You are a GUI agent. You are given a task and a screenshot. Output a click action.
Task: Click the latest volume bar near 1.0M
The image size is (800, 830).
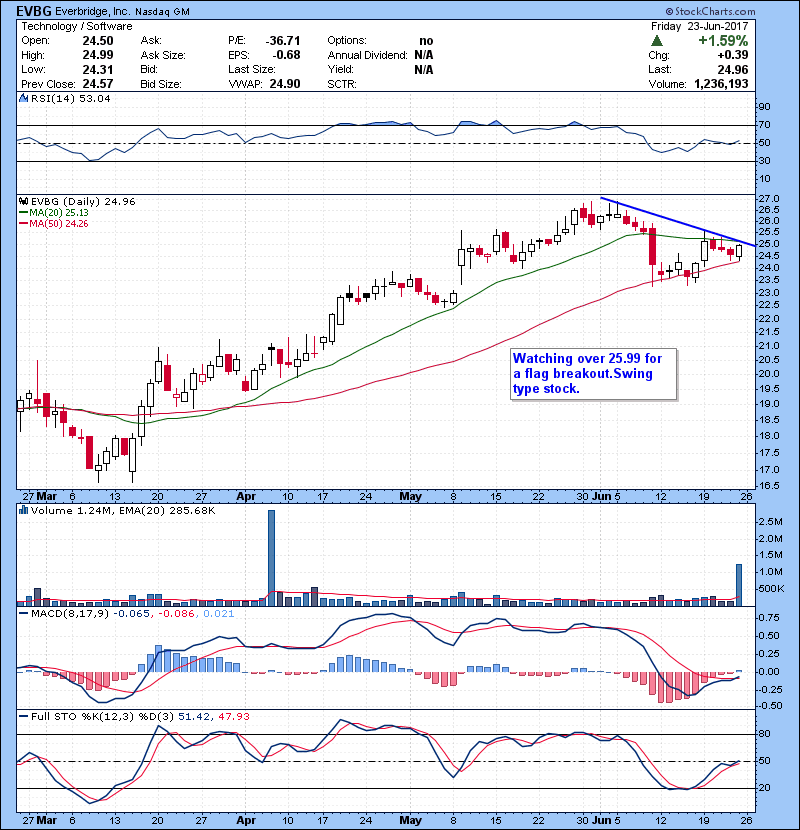point(739,584)
